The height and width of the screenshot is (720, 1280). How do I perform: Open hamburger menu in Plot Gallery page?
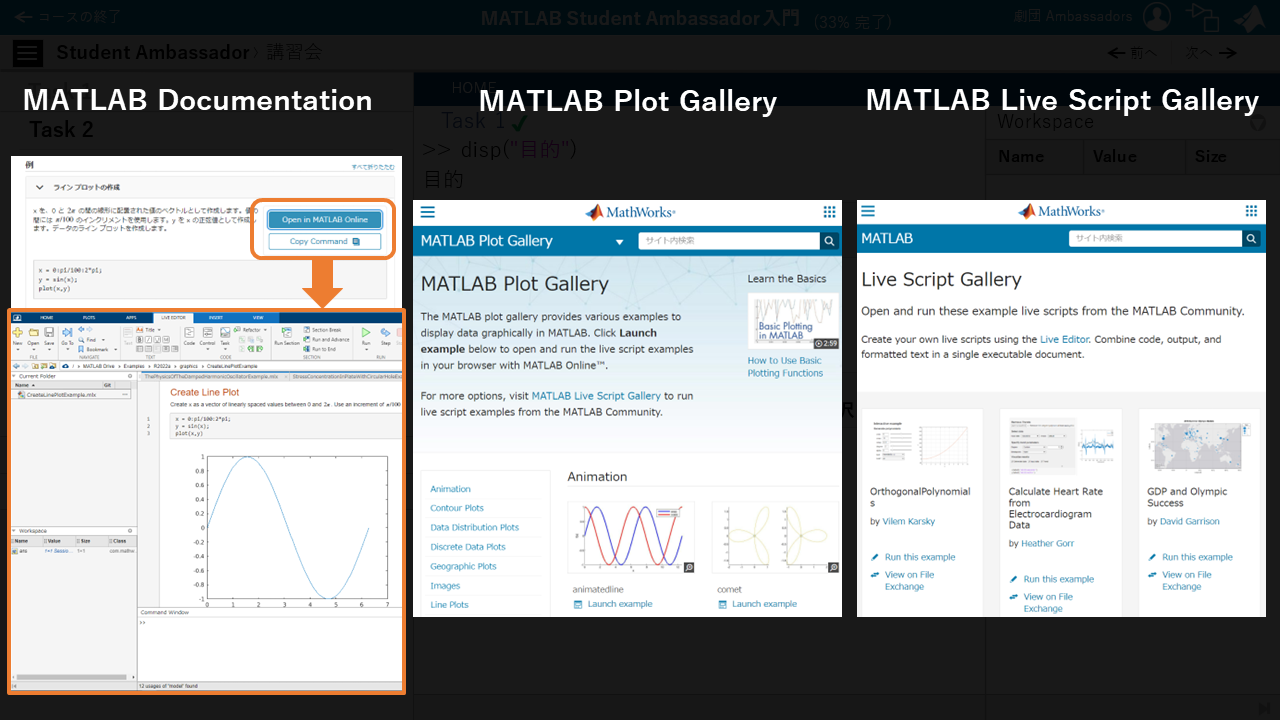click(x=428, y=212)
